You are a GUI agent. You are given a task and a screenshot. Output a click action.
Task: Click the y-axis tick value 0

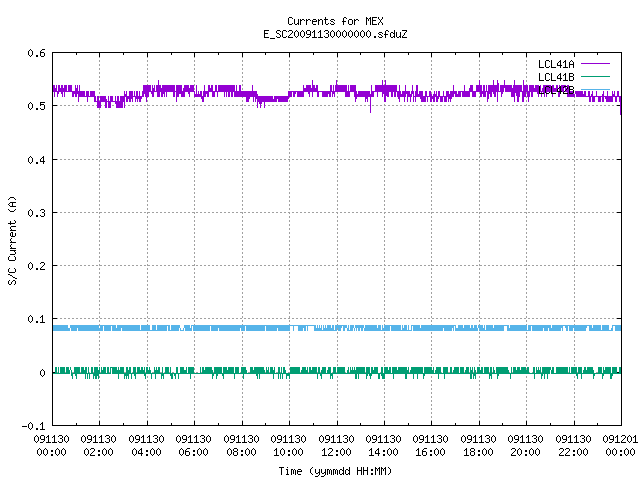coord(42,373)
